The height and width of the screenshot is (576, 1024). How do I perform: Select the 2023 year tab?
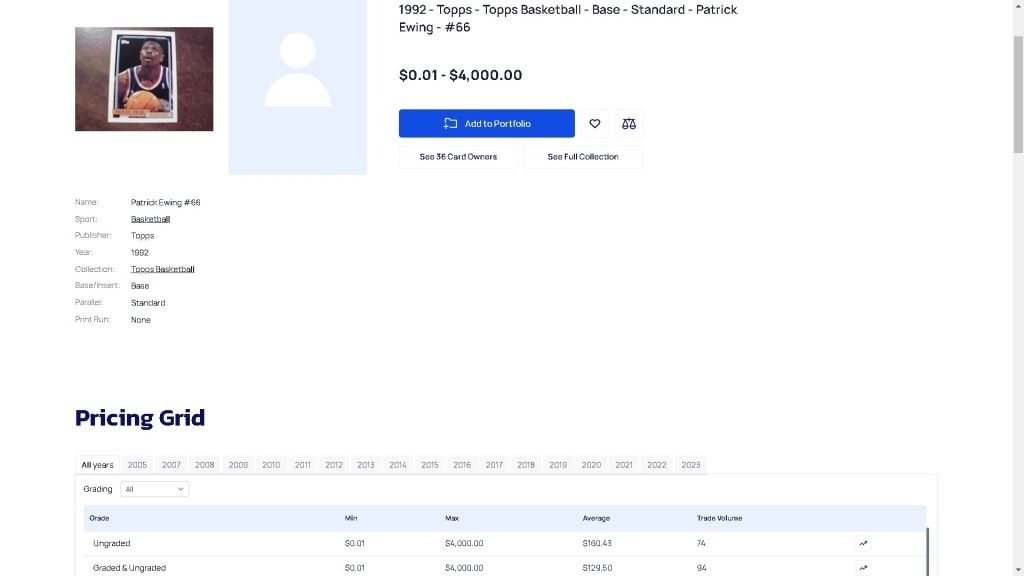[691, 465]
